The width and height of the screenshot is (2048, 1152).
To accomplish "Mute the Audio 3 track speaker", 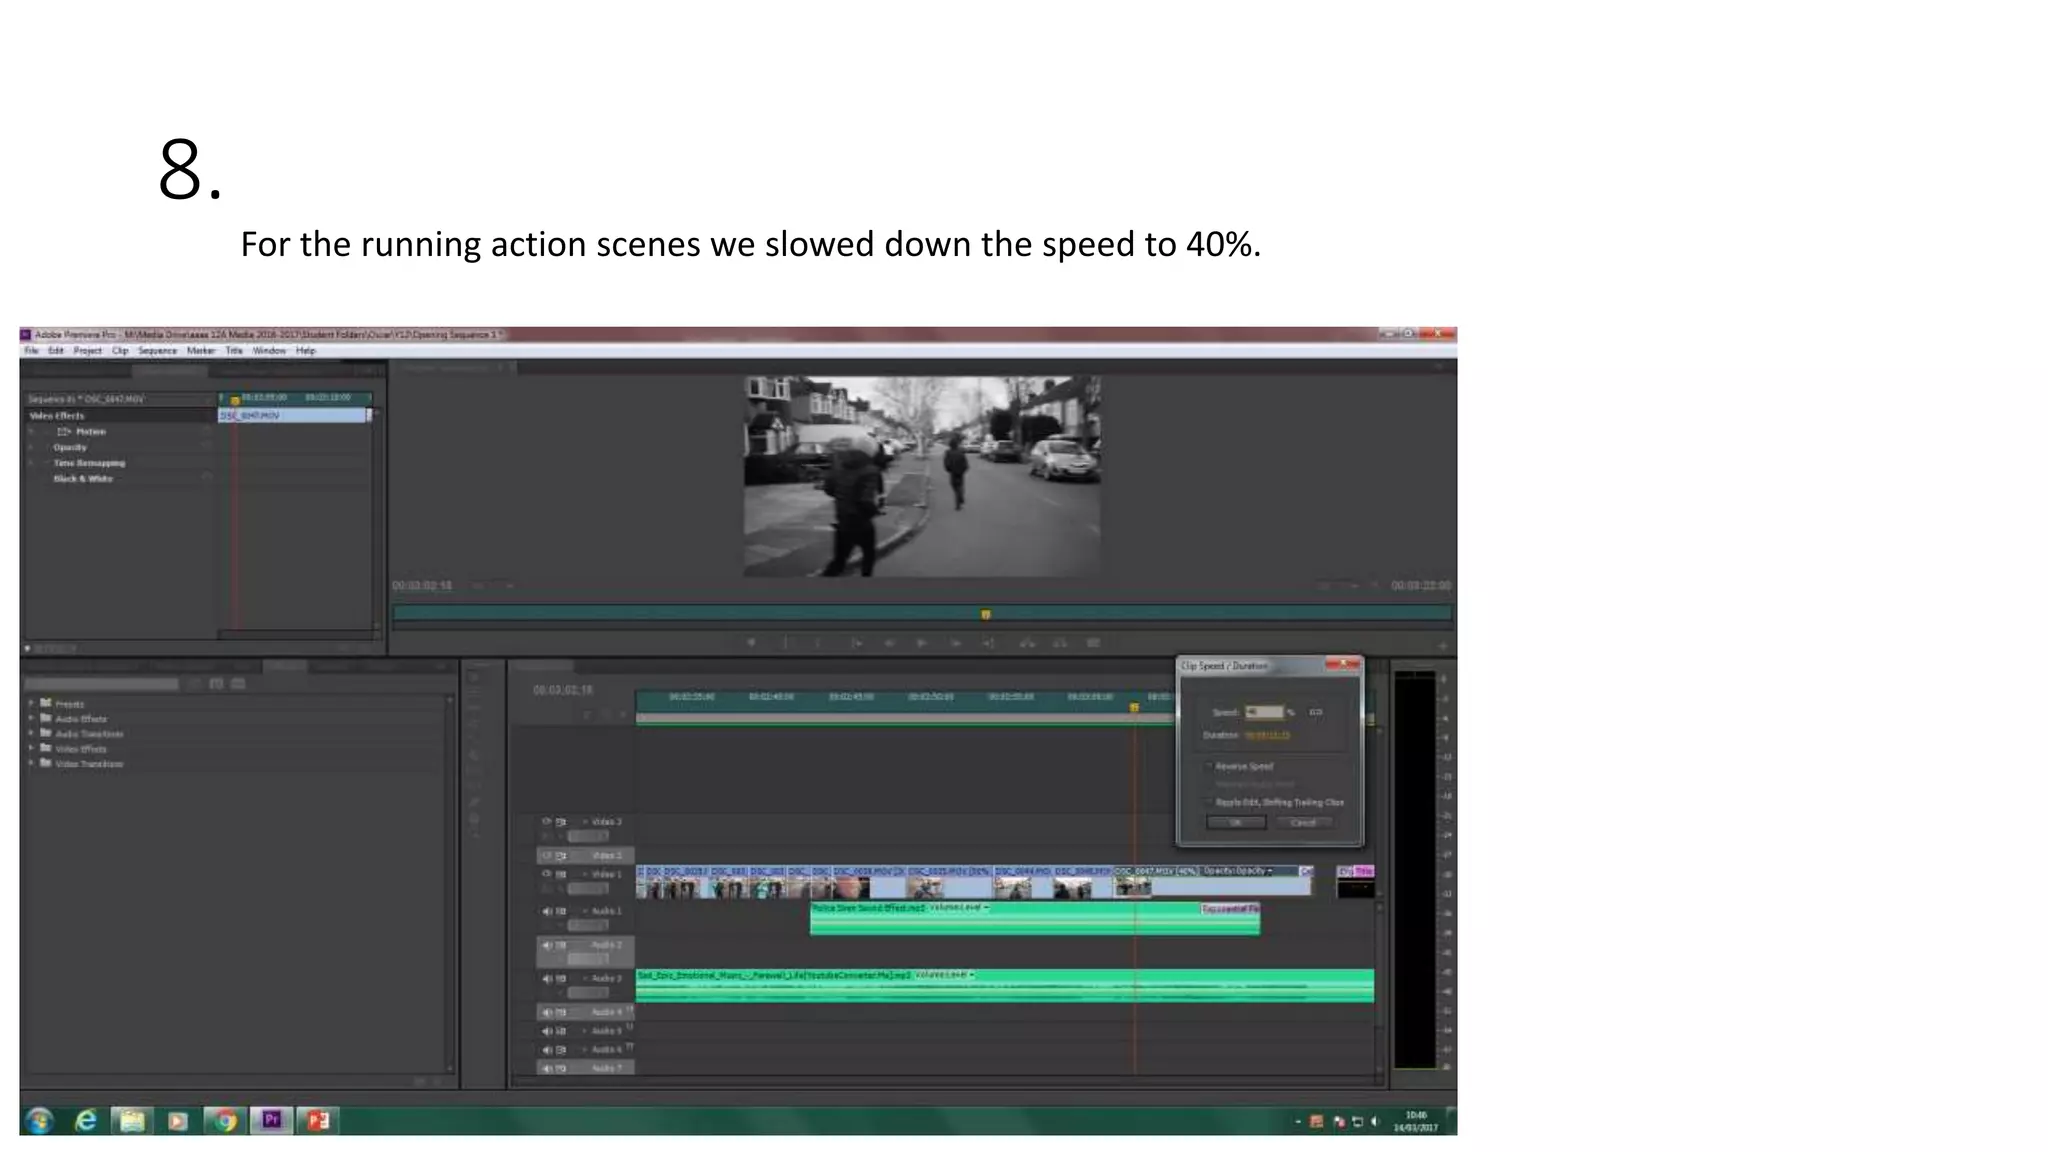I will (546, 978).
